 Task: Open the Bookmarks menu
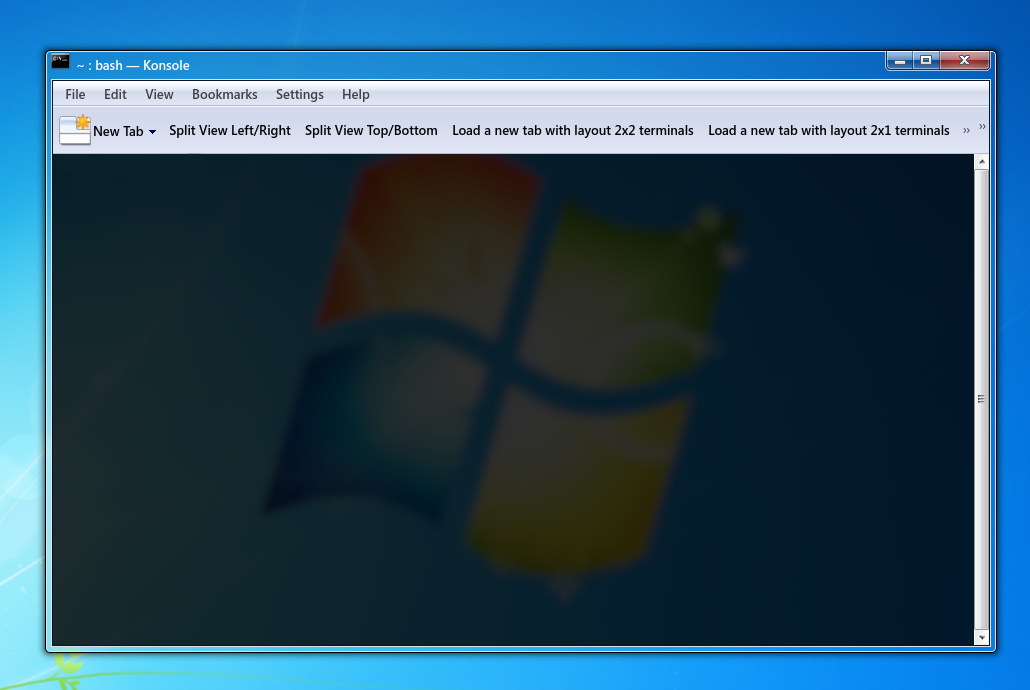click(x=225, y=95)
